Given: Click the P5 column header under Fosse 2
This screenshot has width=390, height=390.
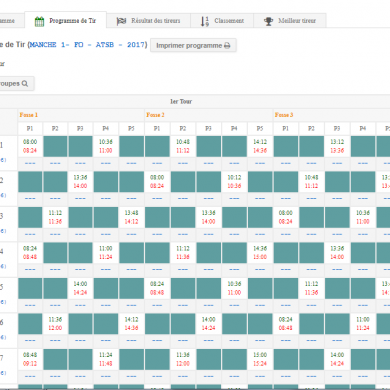Looking at the screenshot, I should tap(260, 128).
